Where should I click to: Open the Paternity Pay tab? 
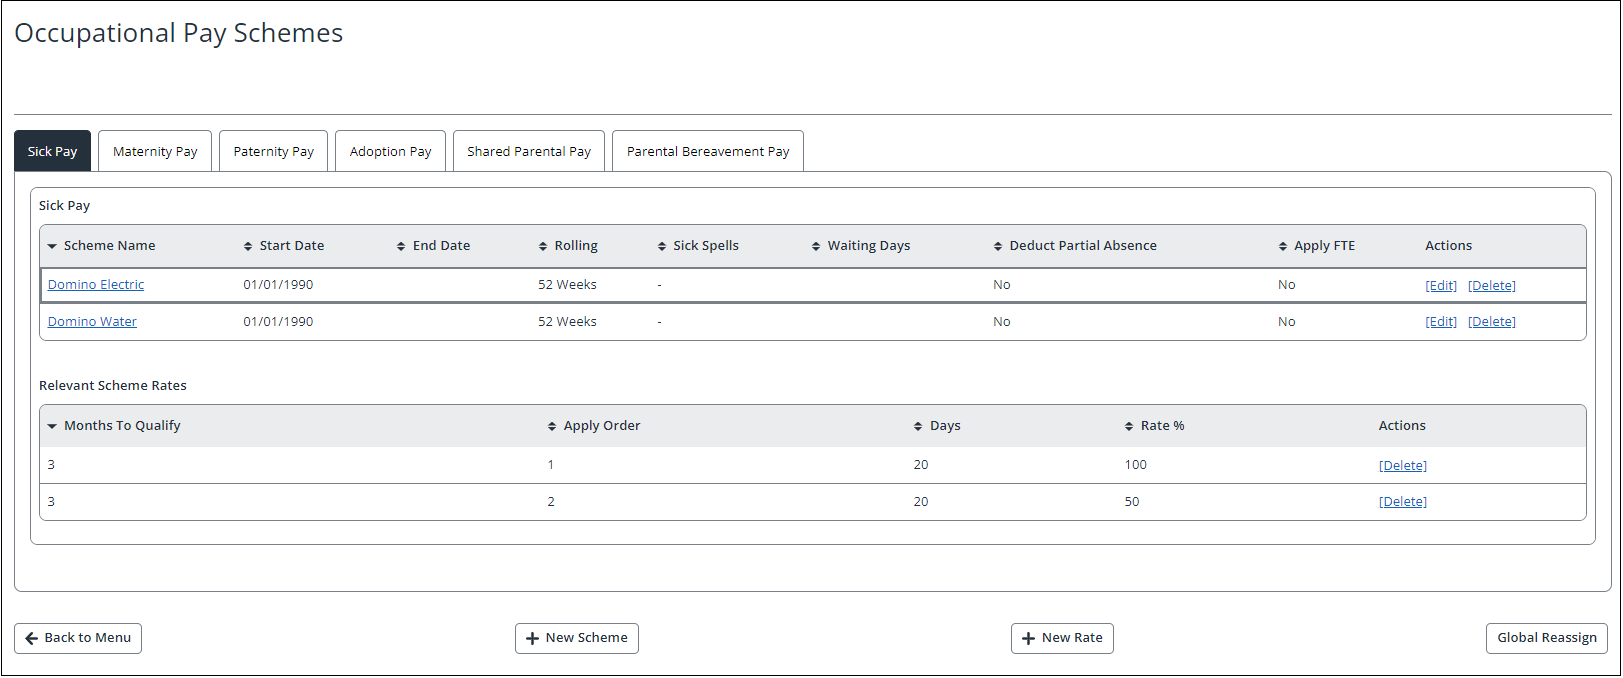pos(273,151)
